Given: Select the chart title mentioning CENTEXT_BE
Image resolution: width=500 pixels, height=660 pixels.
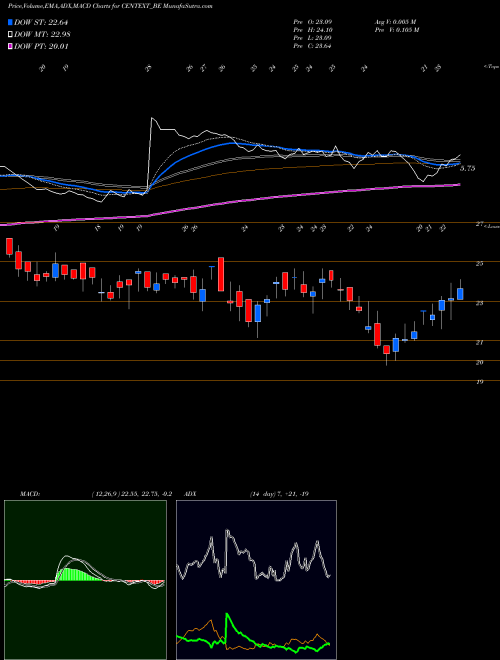Looking at the screenshot, I should [x=110, y=7].
